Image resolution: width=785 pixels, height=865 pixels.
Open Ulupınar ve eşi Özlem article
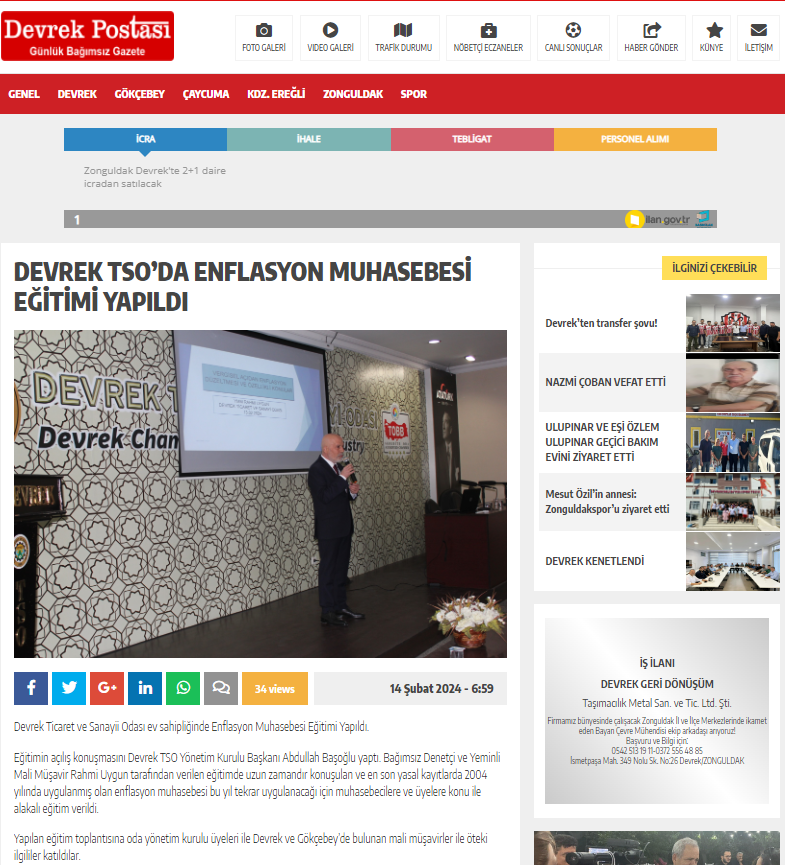coord(602,442)
